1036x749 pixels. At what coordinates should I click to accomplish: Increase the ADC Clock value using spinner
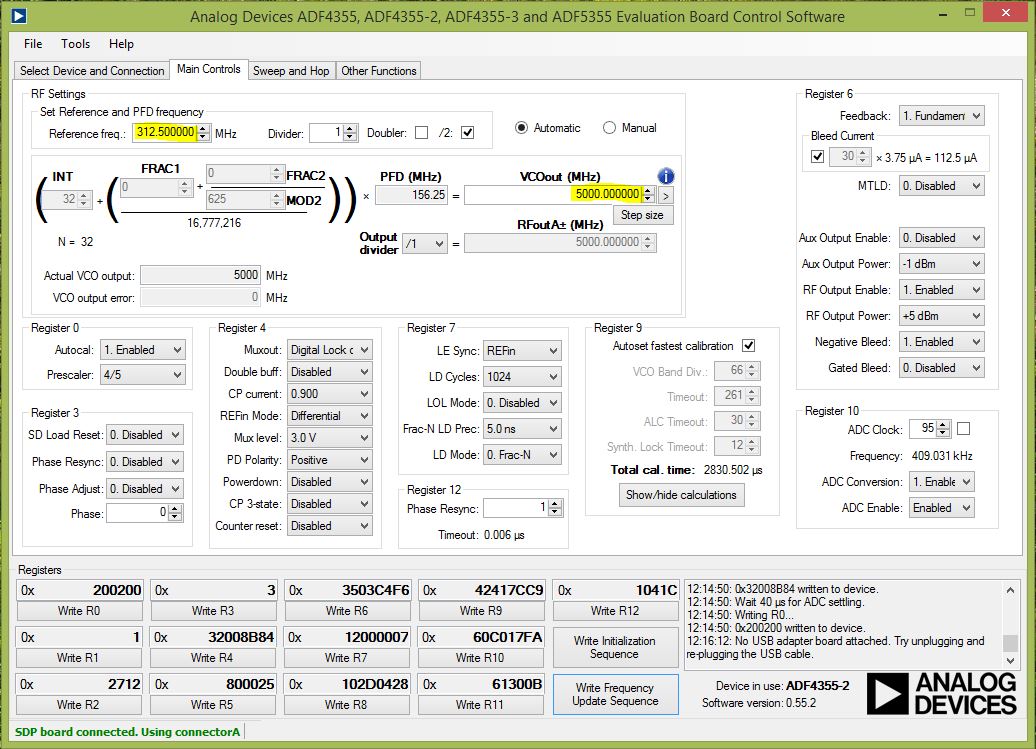pos(943,425)
